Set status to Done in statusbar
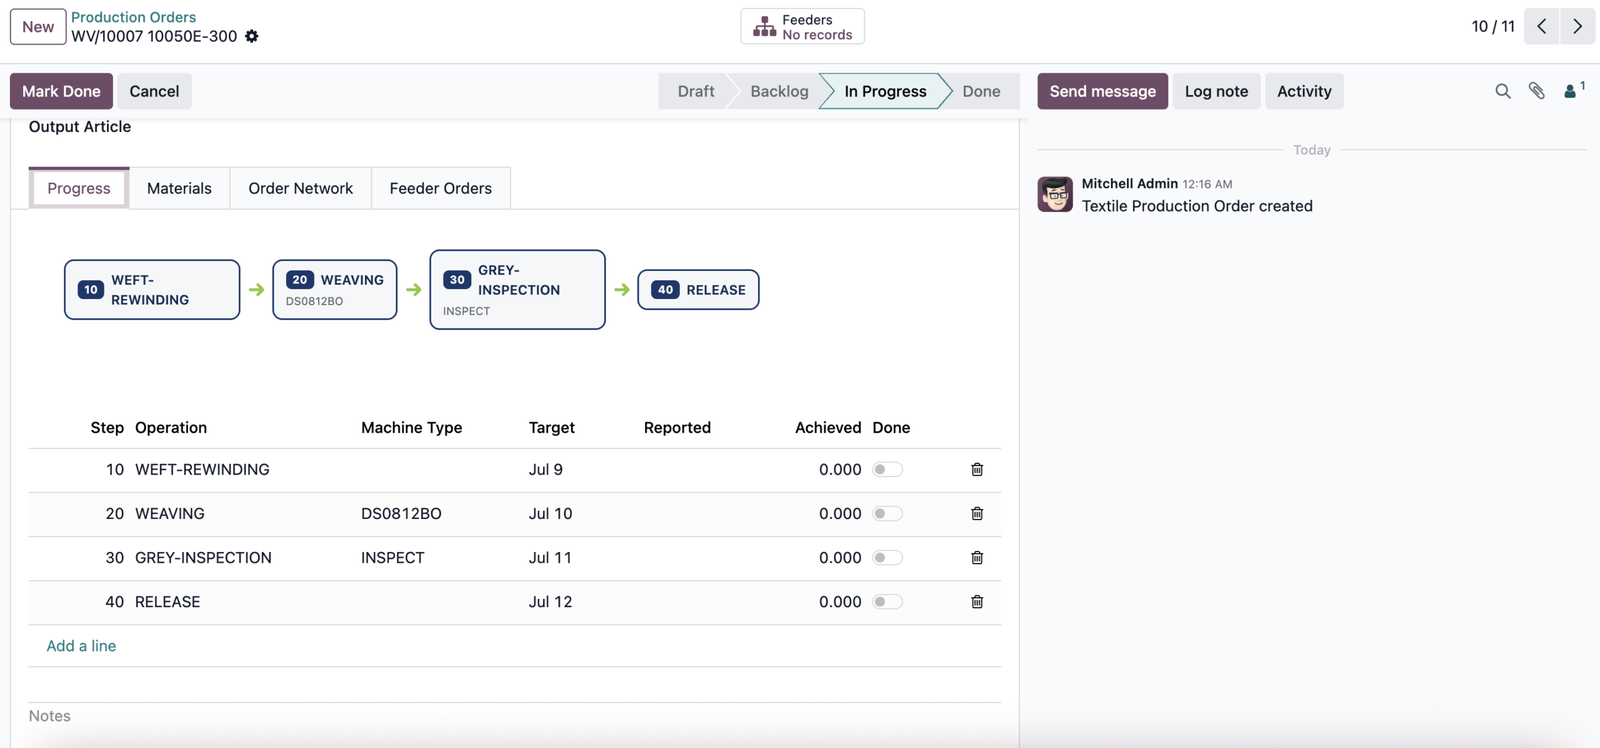The height and width of the screenshot is (748, 1600). (x=981, y=91)
